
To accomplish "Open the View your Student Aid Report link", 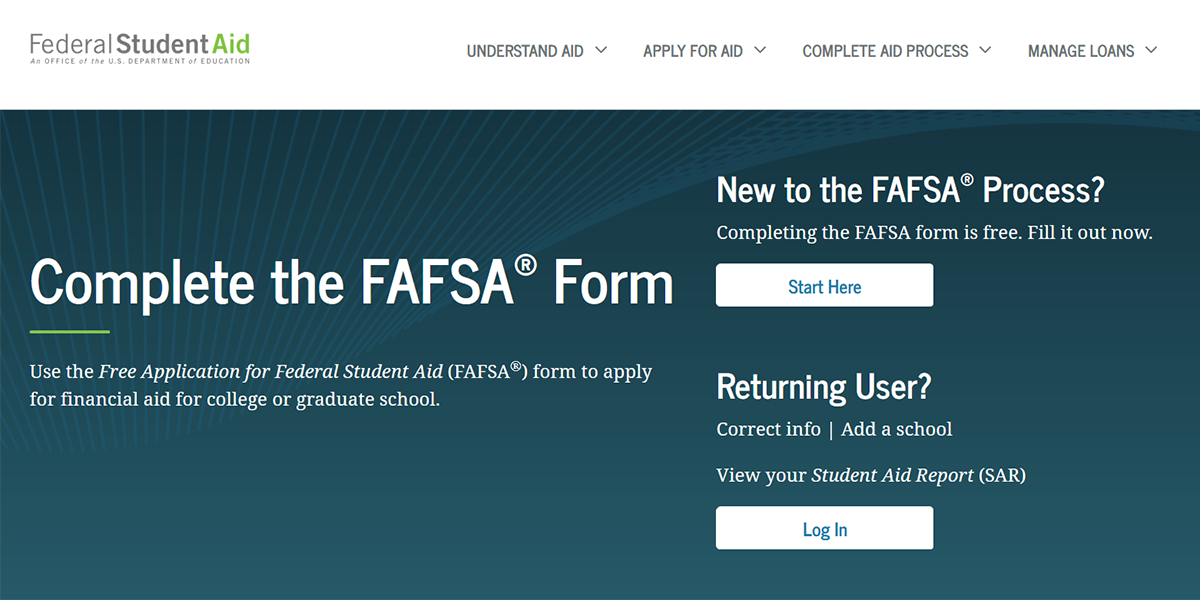I will coord(871,475).
